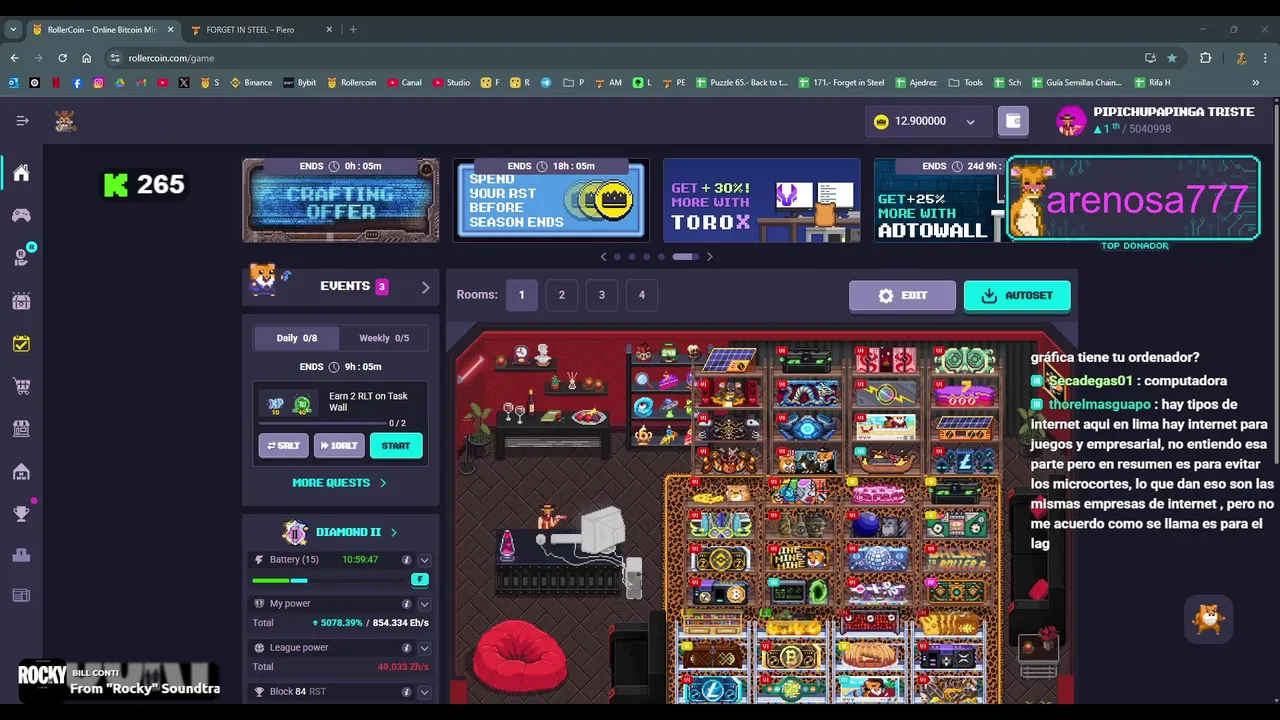Screen dimensions: 1280x720
Task: Click the START quest button
Action: 396,446
